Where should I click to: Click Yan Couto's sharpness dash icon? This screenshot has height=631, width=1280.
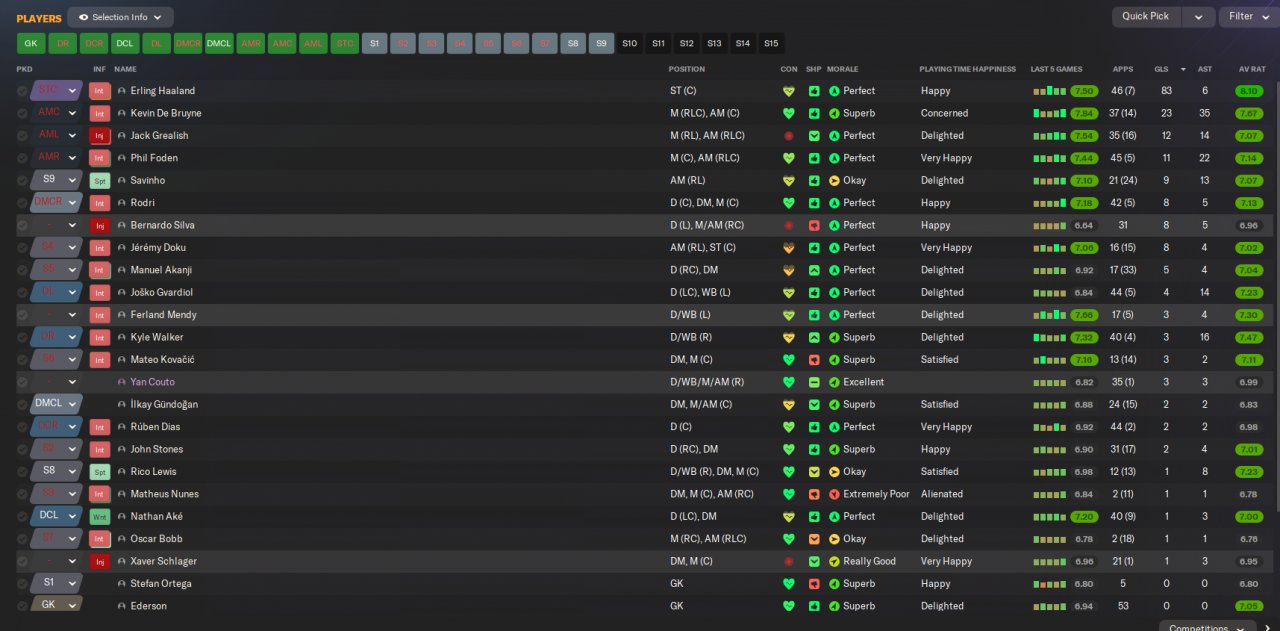click(x=814, y=382)
